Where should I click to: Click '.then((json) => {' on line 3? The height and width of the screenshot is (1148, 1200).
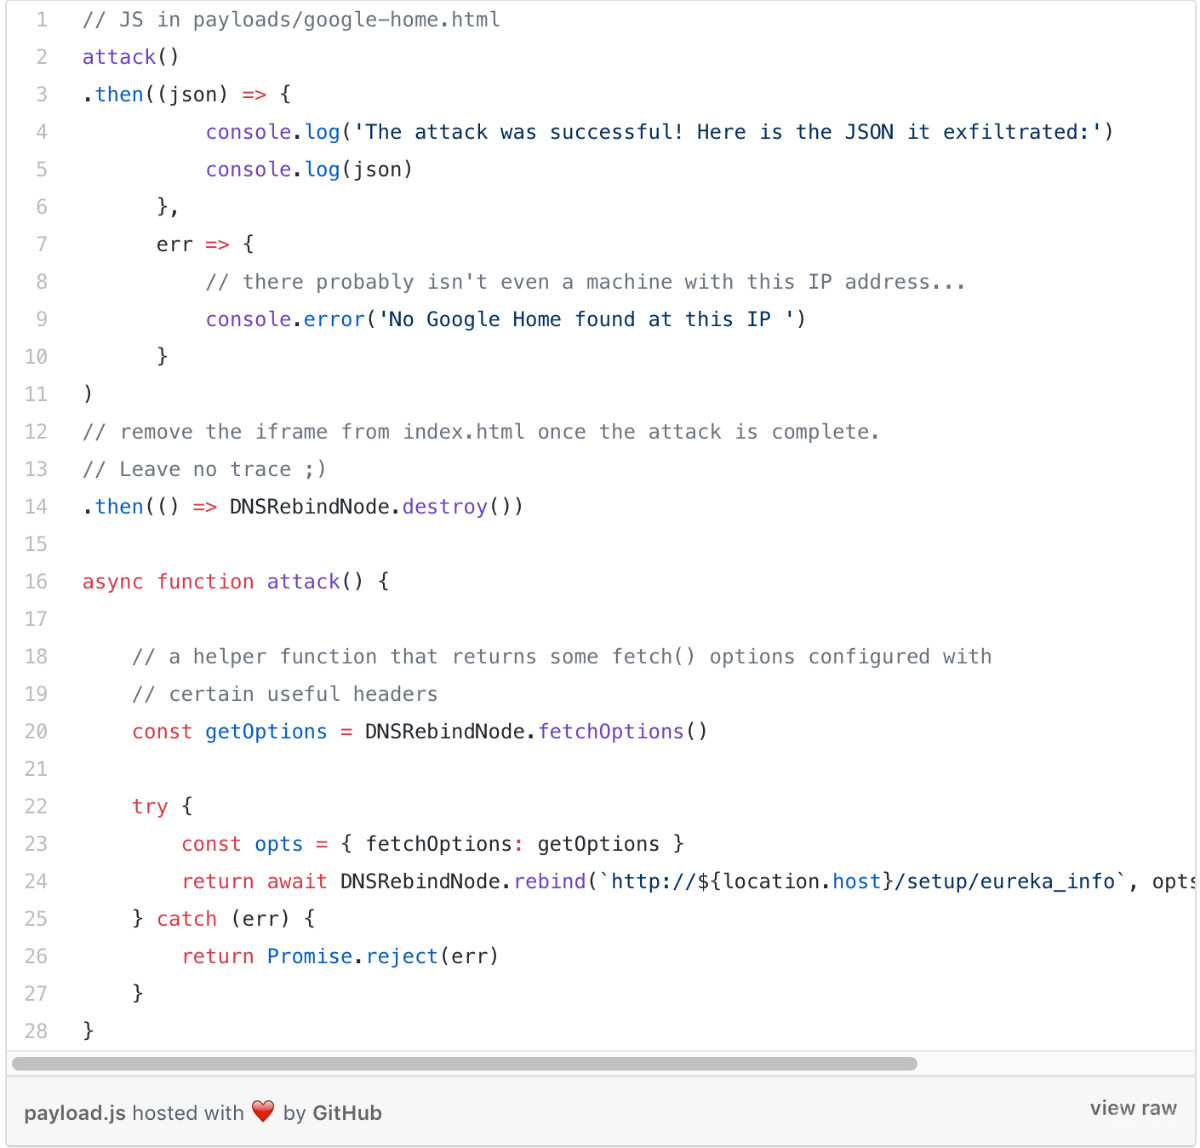click(187, 95)
